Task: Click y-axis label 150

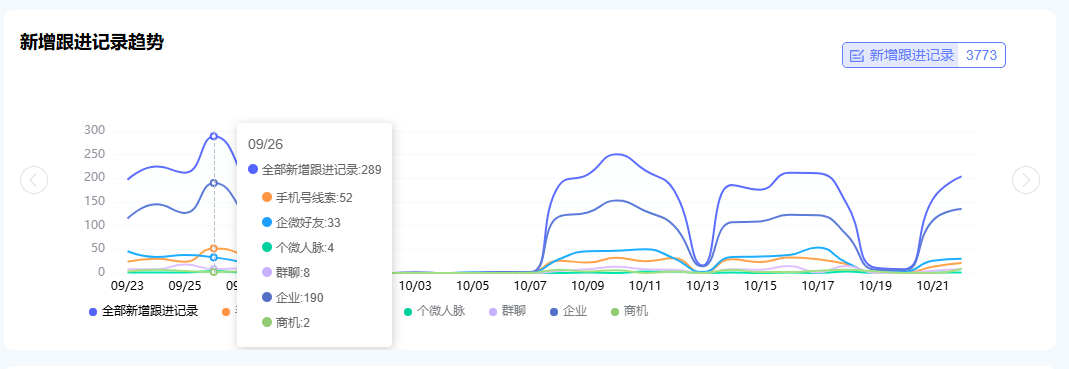Action: point(94,201)
